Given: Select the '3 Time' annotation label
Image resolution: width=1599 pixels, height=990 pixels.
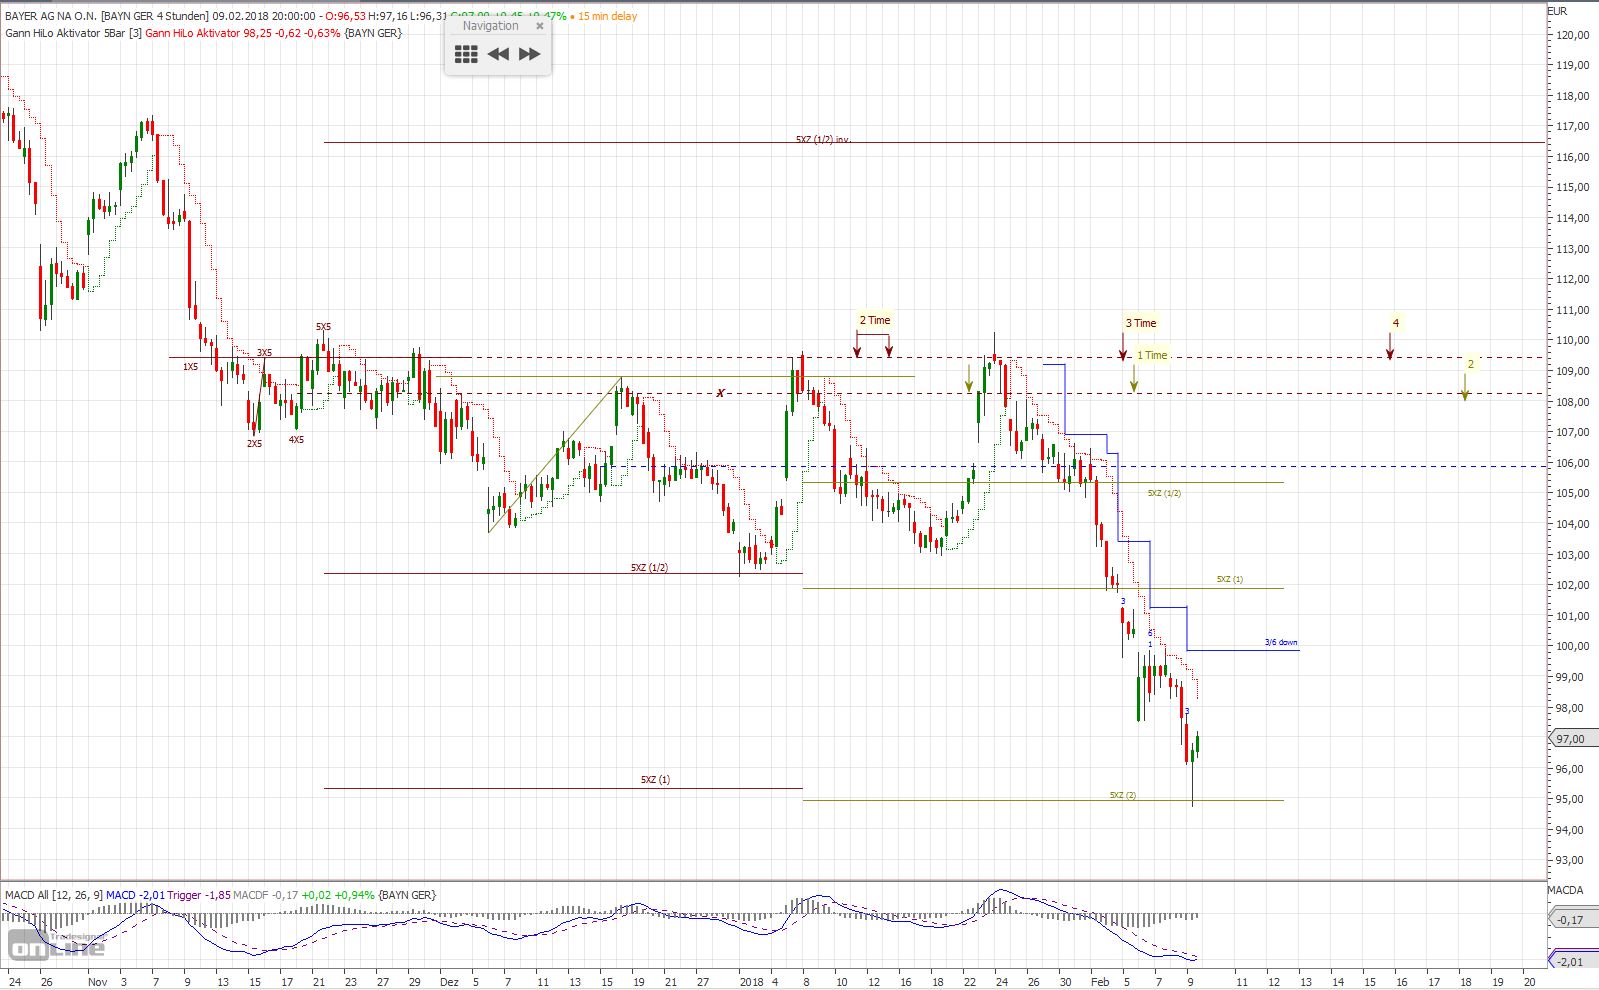Looking at the screenshot, I should pyautogui.click(x=1141, y=323).
